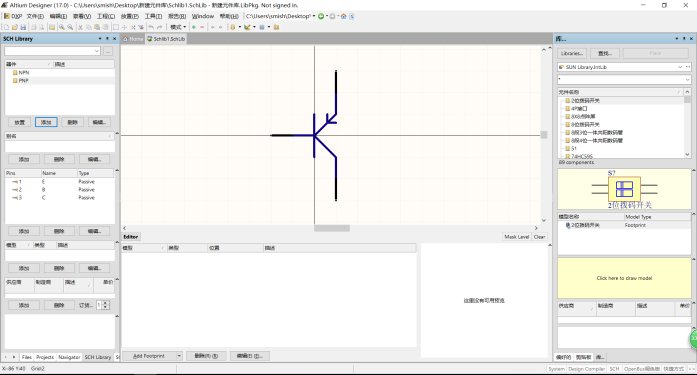Viewport: 697px width, 375px height.
Task: Click the green plus add-part icon
Action: point(193,27)
